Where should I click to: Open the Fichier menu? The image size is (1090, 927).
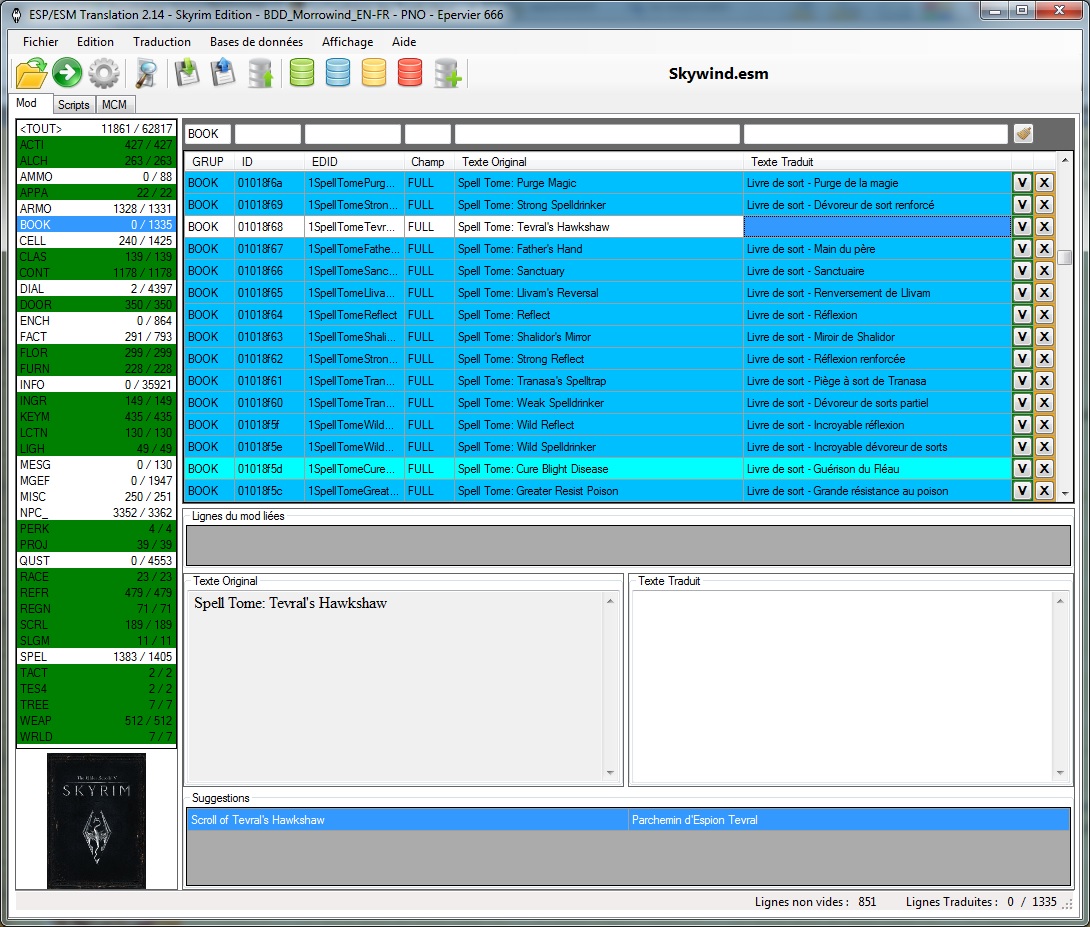[x=40, y=42]
